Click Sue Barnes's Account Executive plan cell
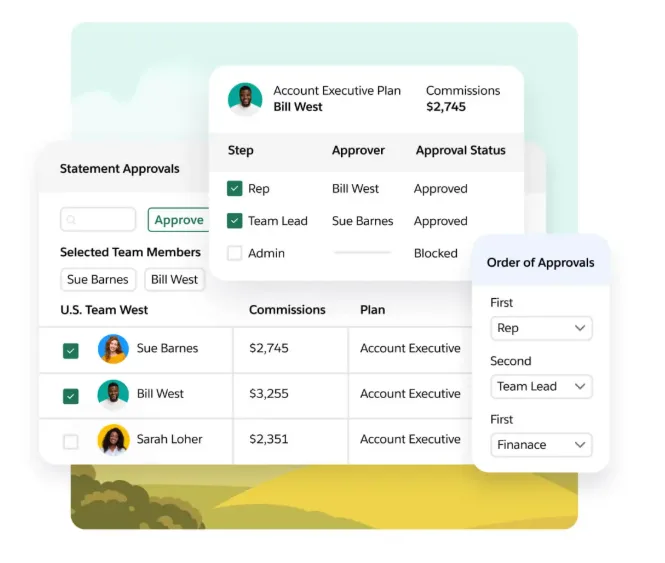The image size is (665, 563). click(x=410, y=348)
